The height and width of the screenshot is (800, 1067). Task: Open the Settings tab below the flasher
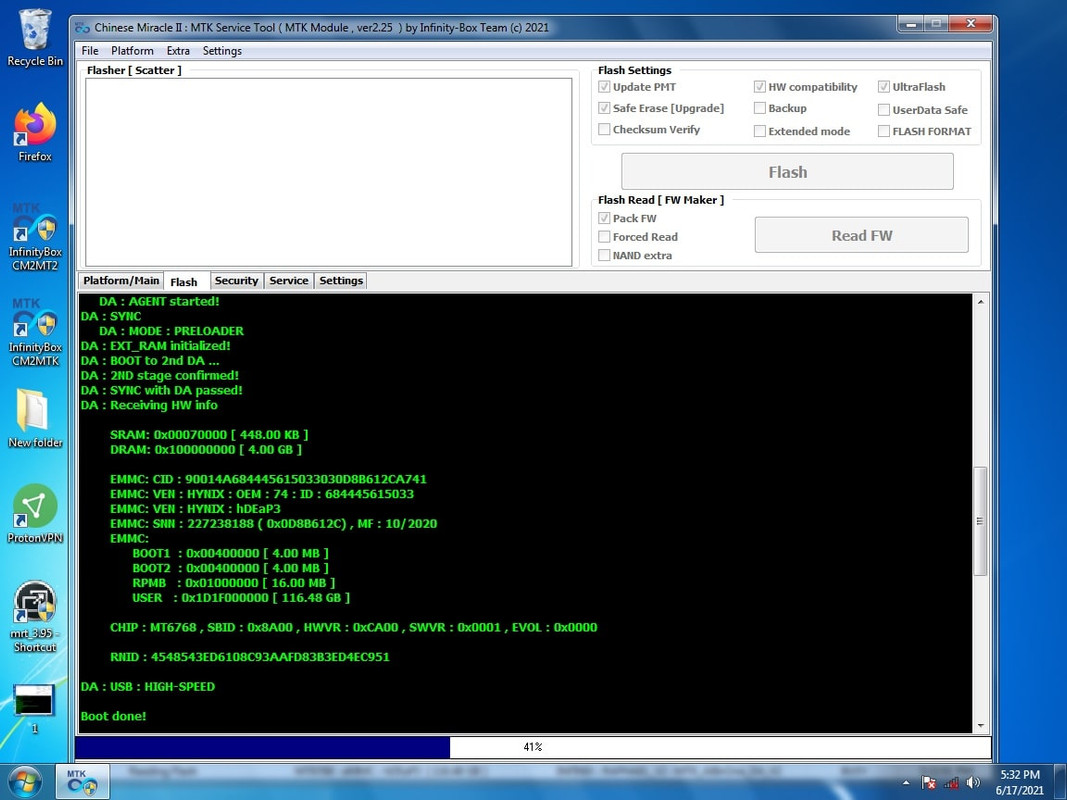click(341, 280)
